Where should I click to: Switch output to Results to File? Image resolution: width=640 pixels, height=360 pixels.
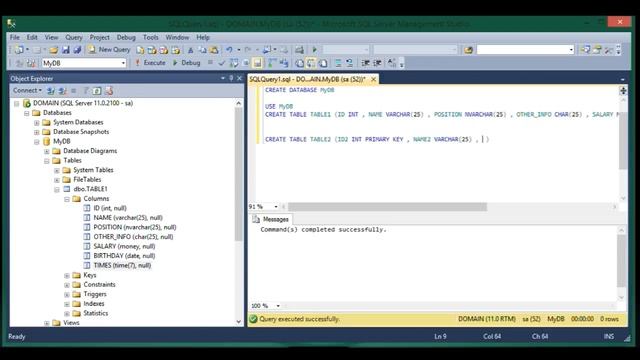(323, 63)
